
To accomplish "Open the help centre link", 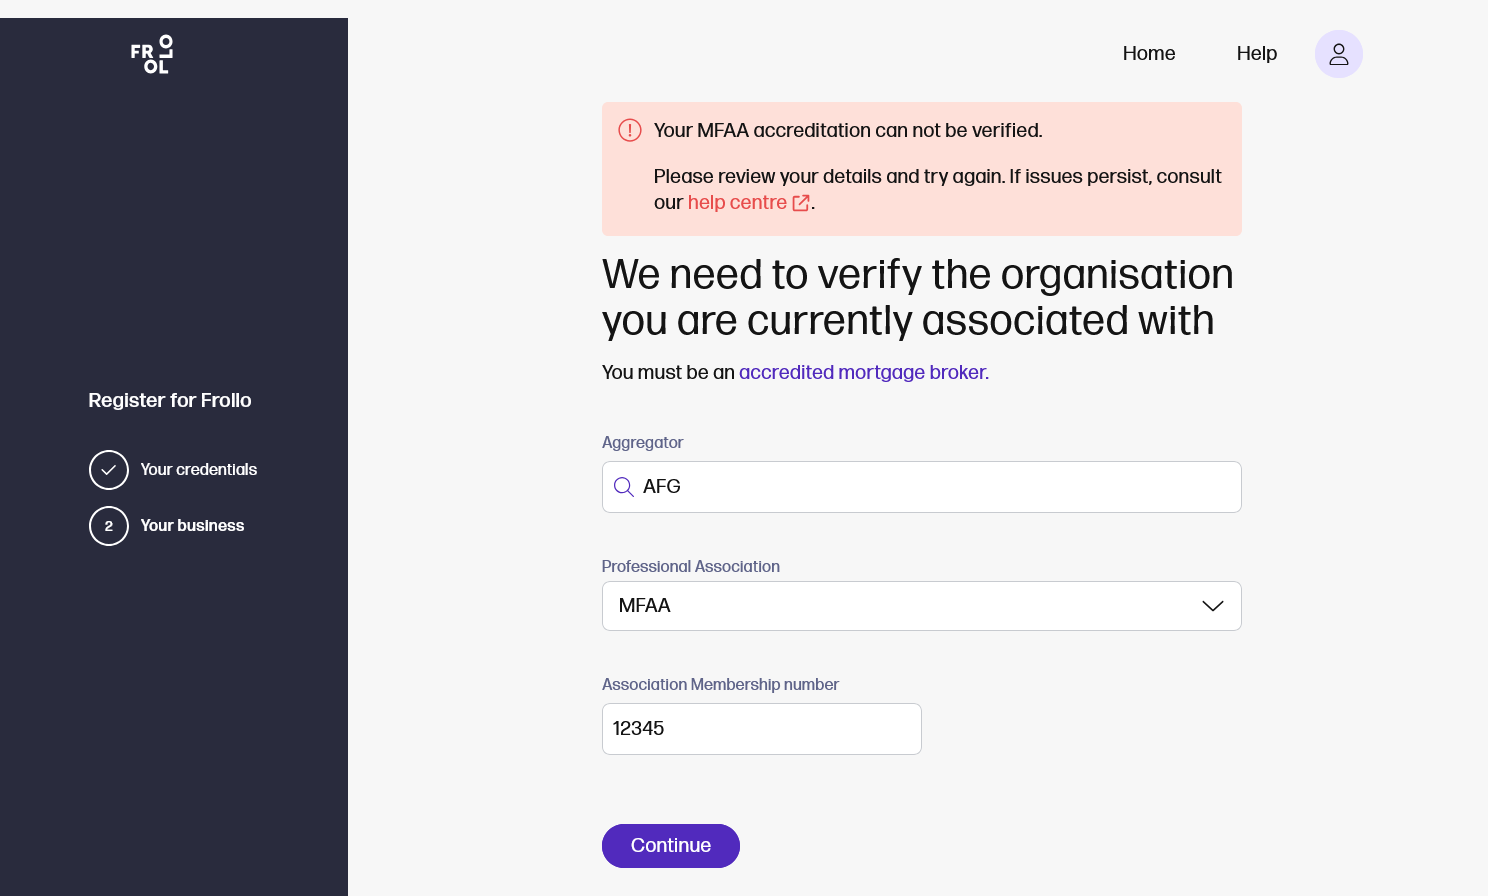I will (737, 203).
